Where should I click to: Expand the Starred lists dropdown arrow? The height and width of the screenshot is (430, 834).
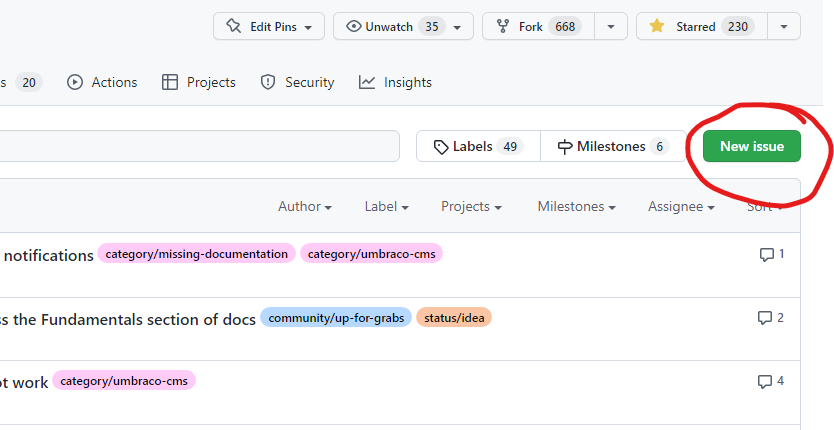(783, 27)
